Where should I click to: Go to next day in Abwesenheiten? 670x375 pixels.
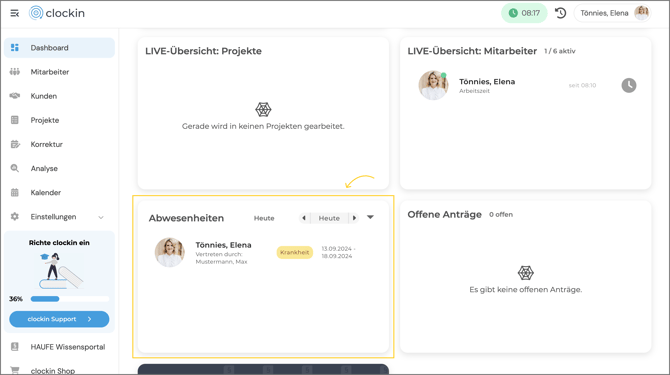point(354,218)
